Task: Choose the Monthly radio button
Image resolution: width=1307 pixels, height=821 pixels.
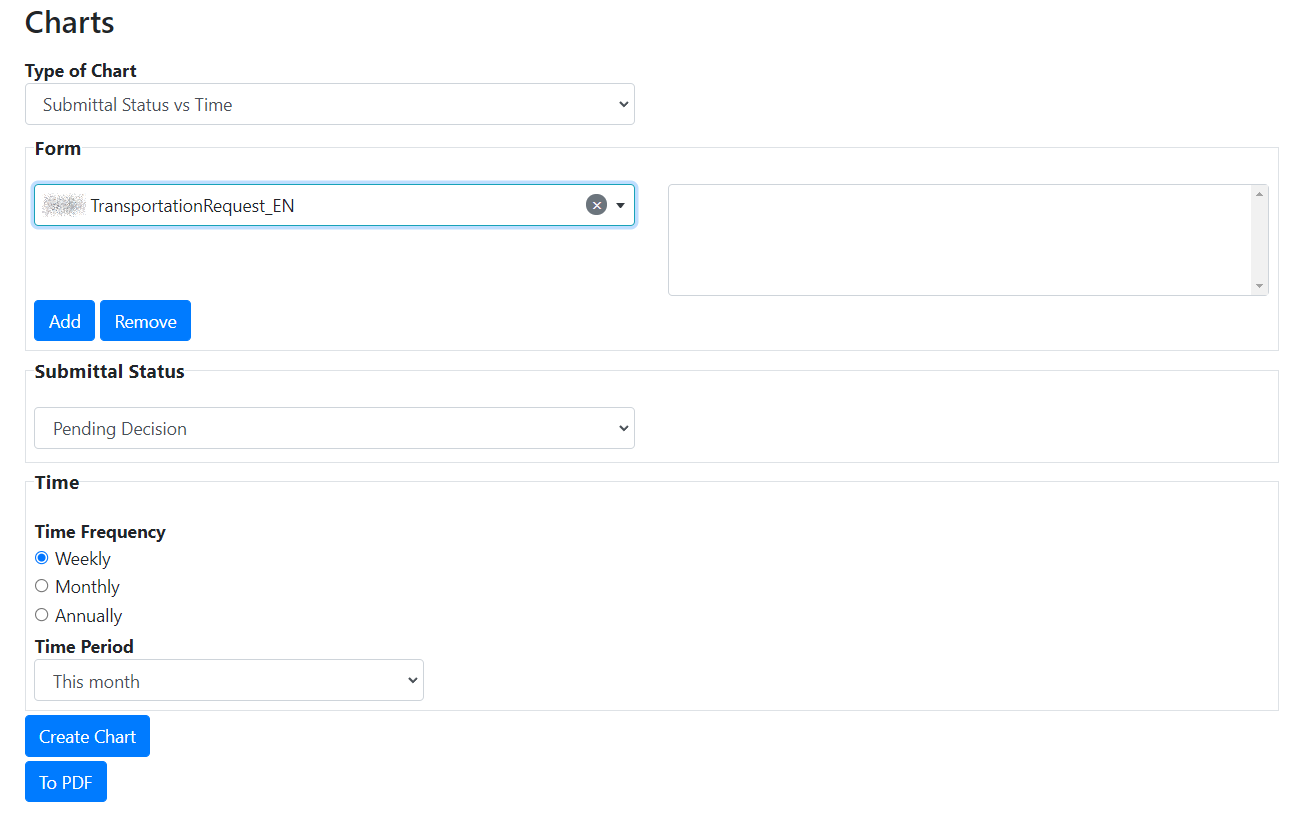Action: (x=42, y=586)
